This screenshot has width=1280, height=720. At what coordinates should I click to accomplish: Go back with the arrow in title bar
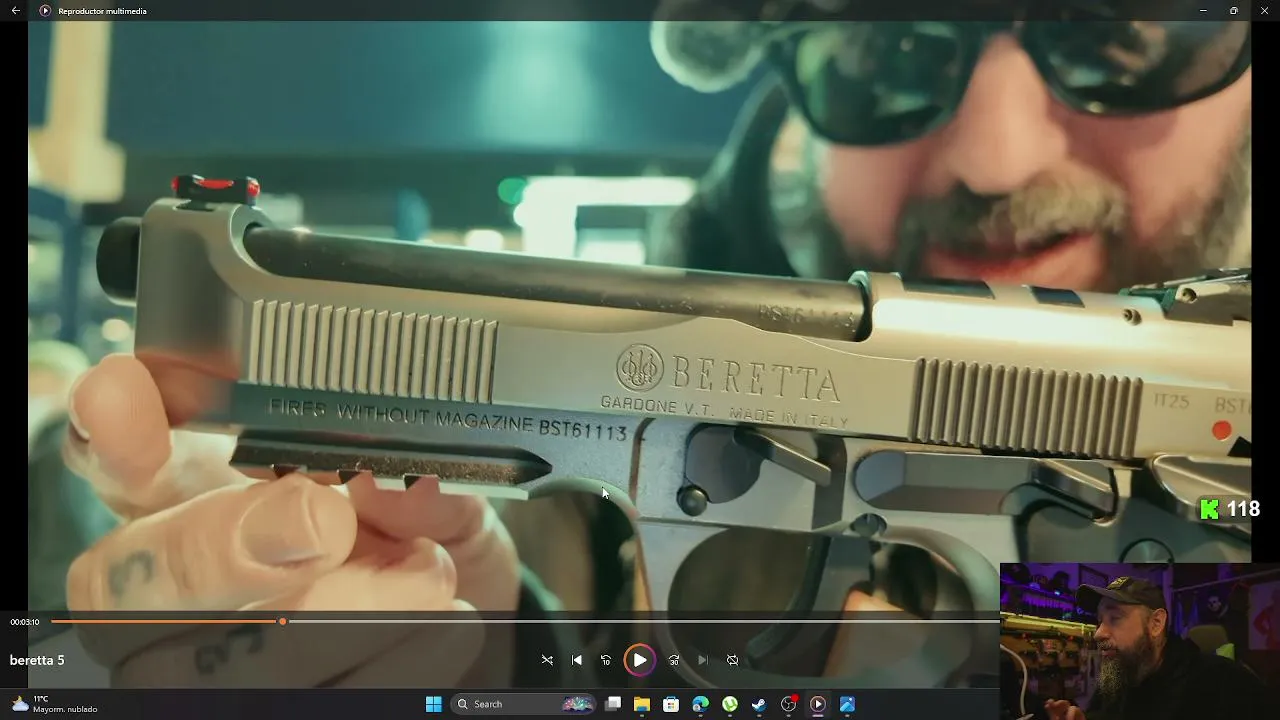[16, 11]
